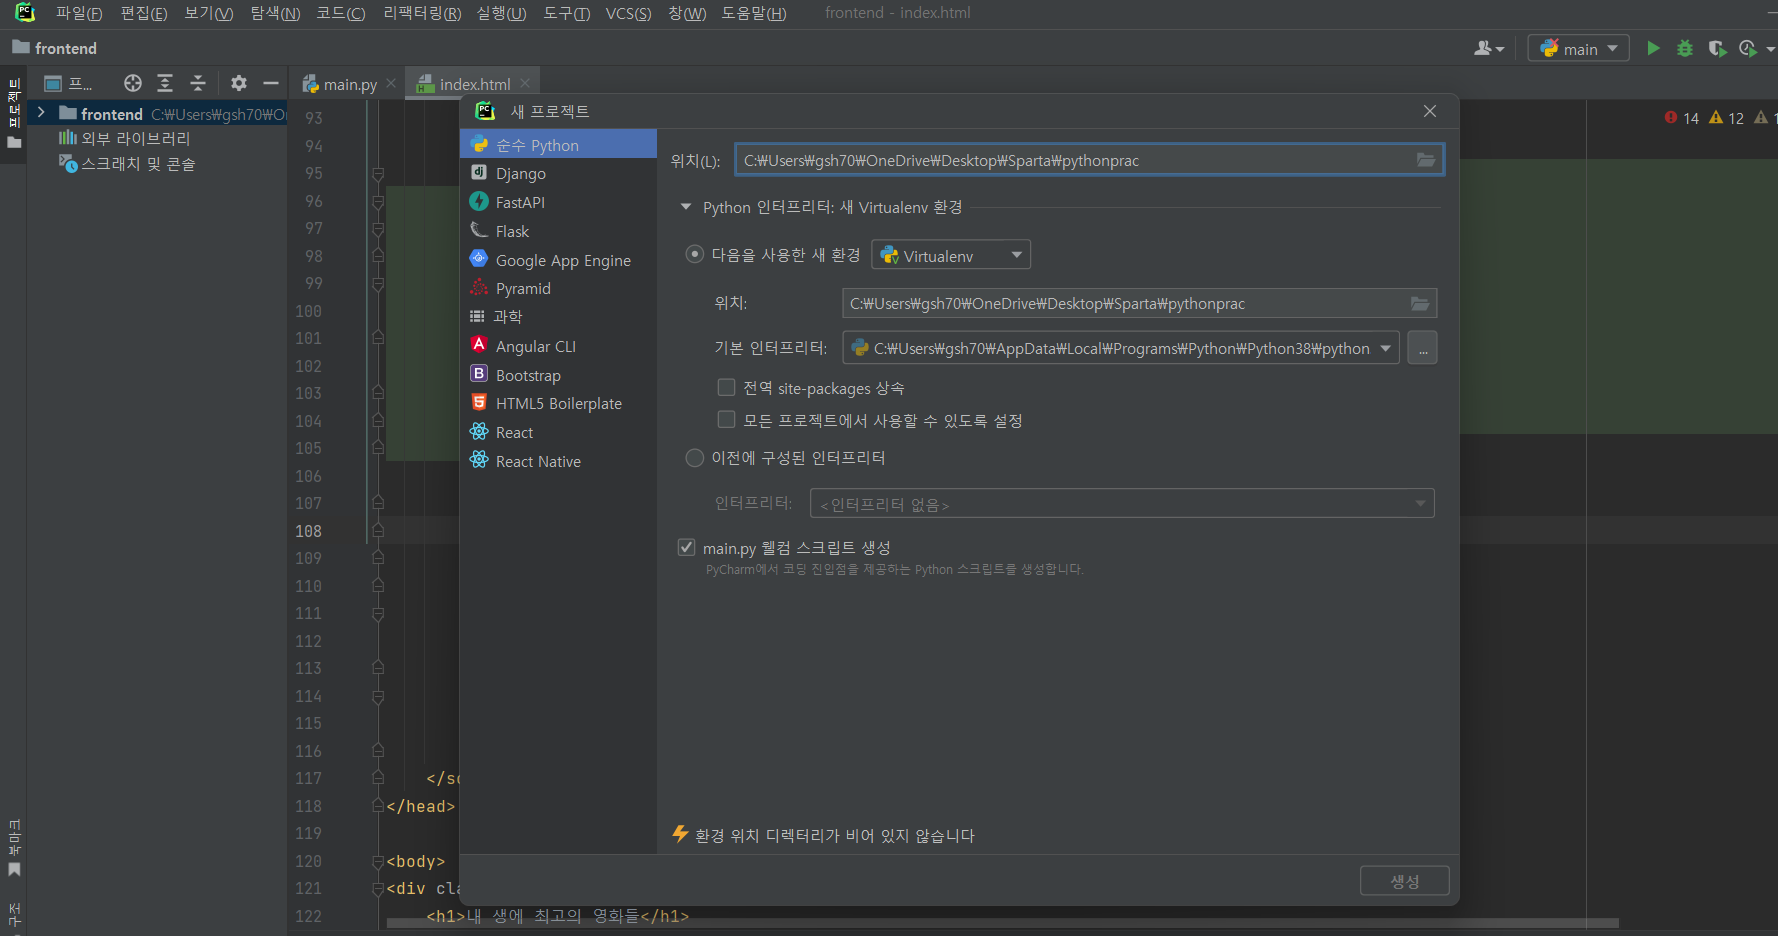Open the 실행(U) menu
This screenshot has width=1778, height=936.
tap(501, 13)
